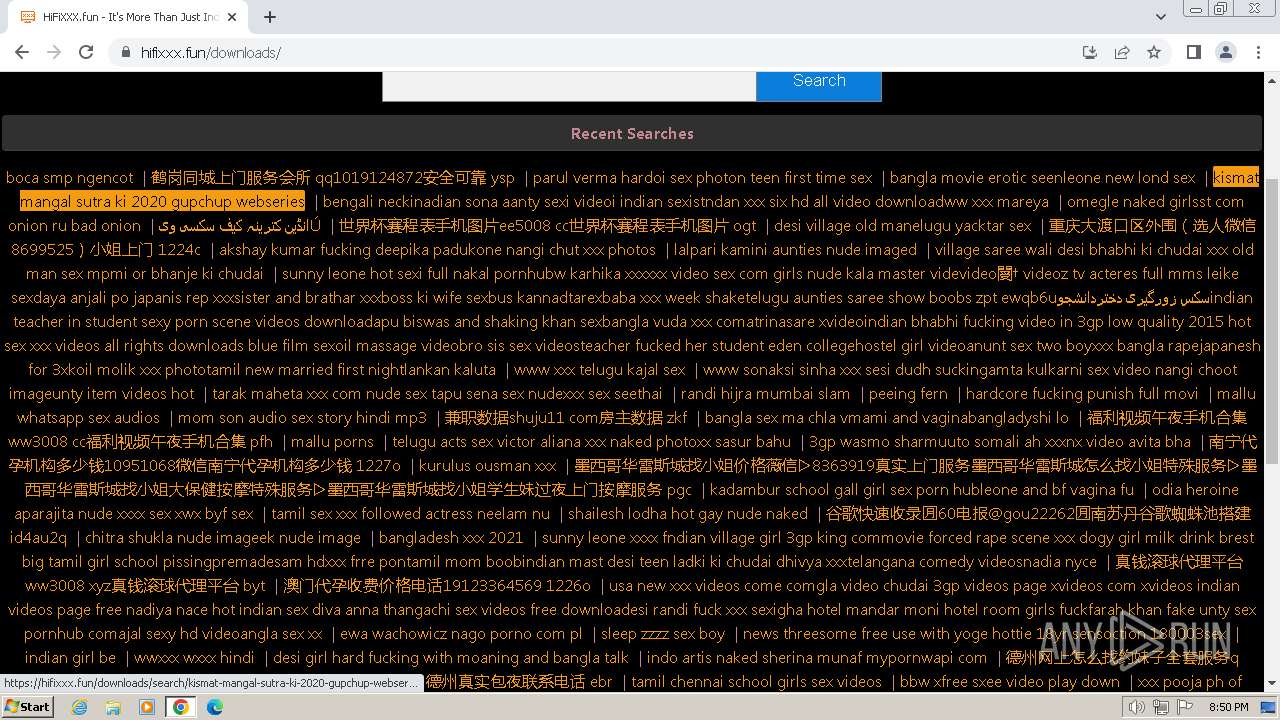1280x720 pixels.
Task: Open File Explorer from taskbar
Action: (x=113, y=707)
